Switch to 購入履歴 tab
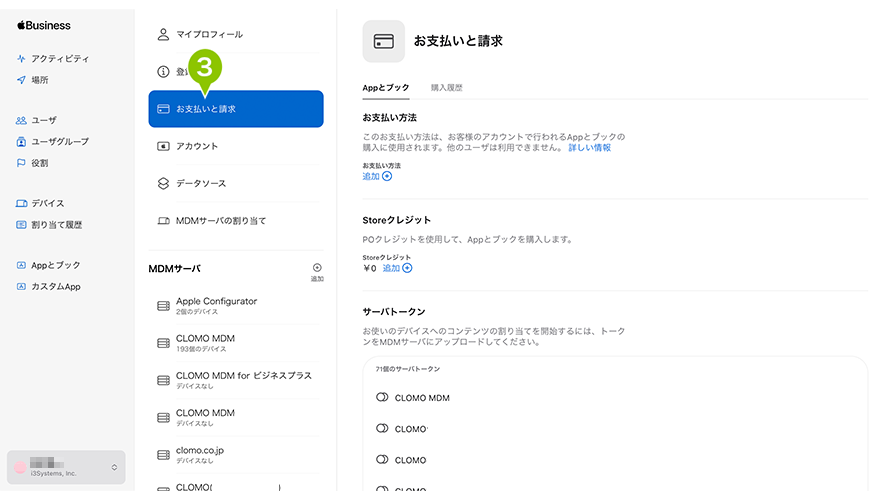This screenshot has height=500, width=889. 447,88
